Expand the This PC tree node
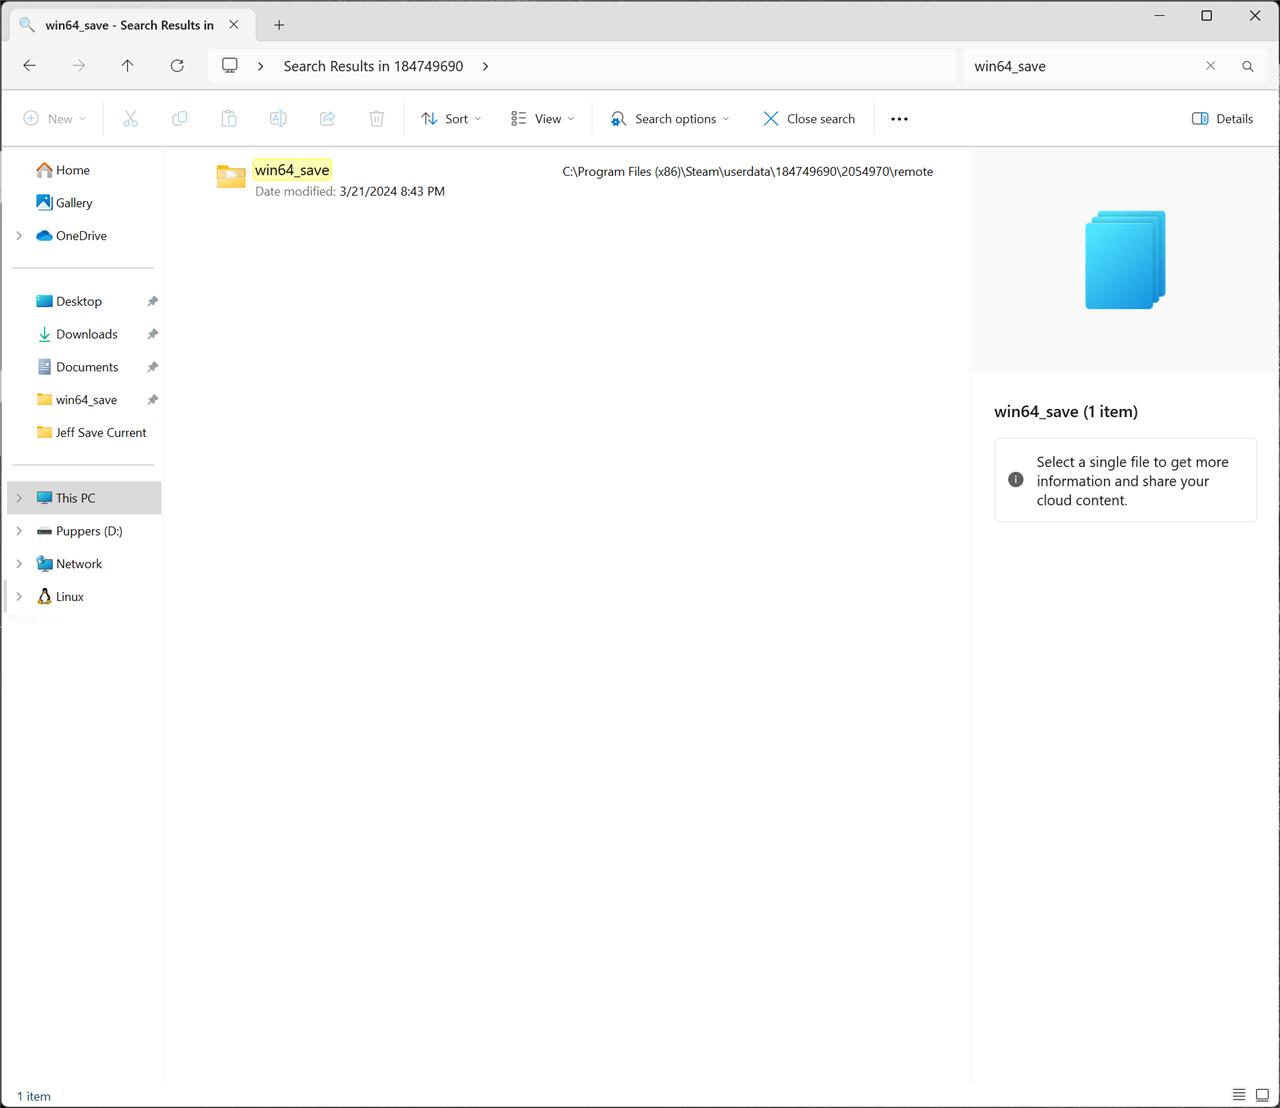This screenshot has height=1108, width=1280. point(19,498)
